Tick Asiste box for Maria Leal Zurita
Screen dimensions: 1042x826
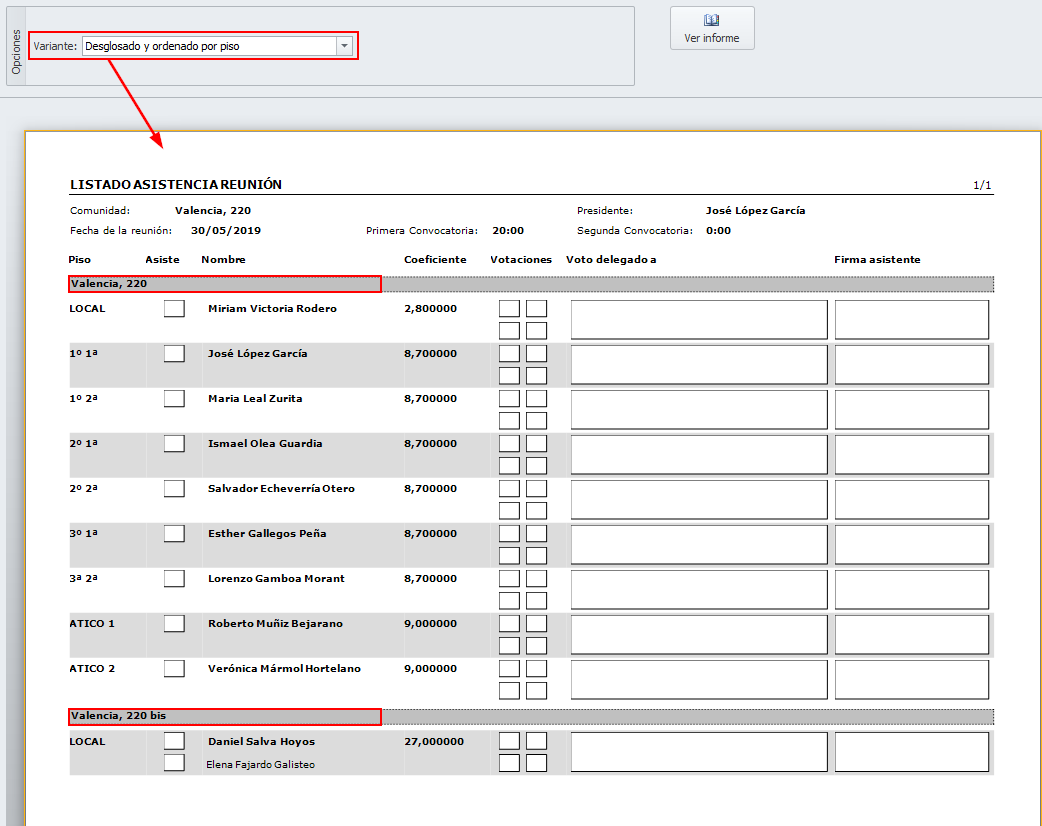(x=174, y=398)
